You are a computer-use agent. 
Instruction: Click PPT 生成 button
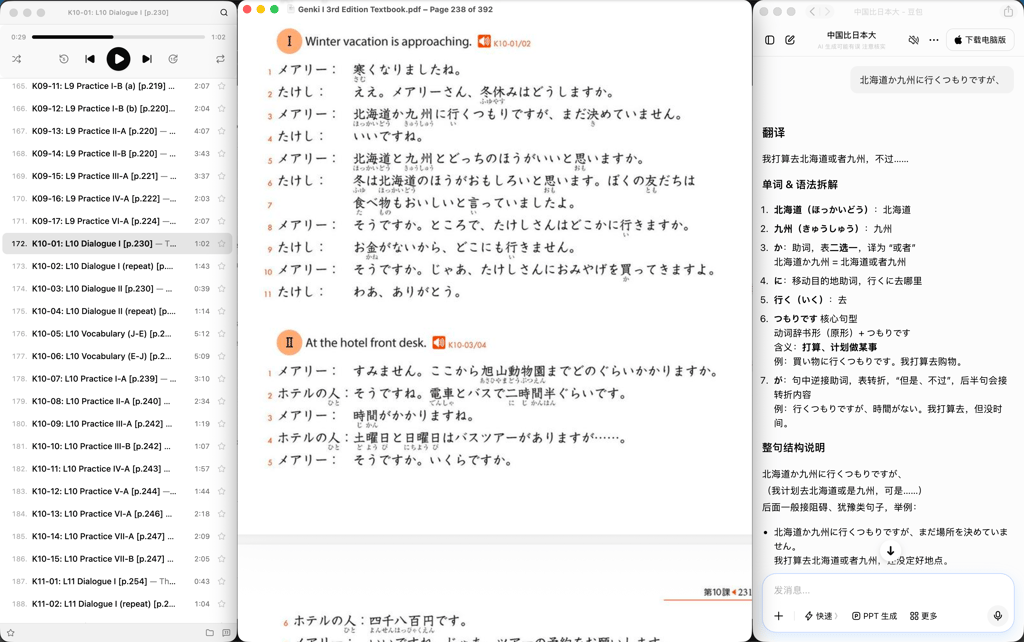[x=874, y=616]
